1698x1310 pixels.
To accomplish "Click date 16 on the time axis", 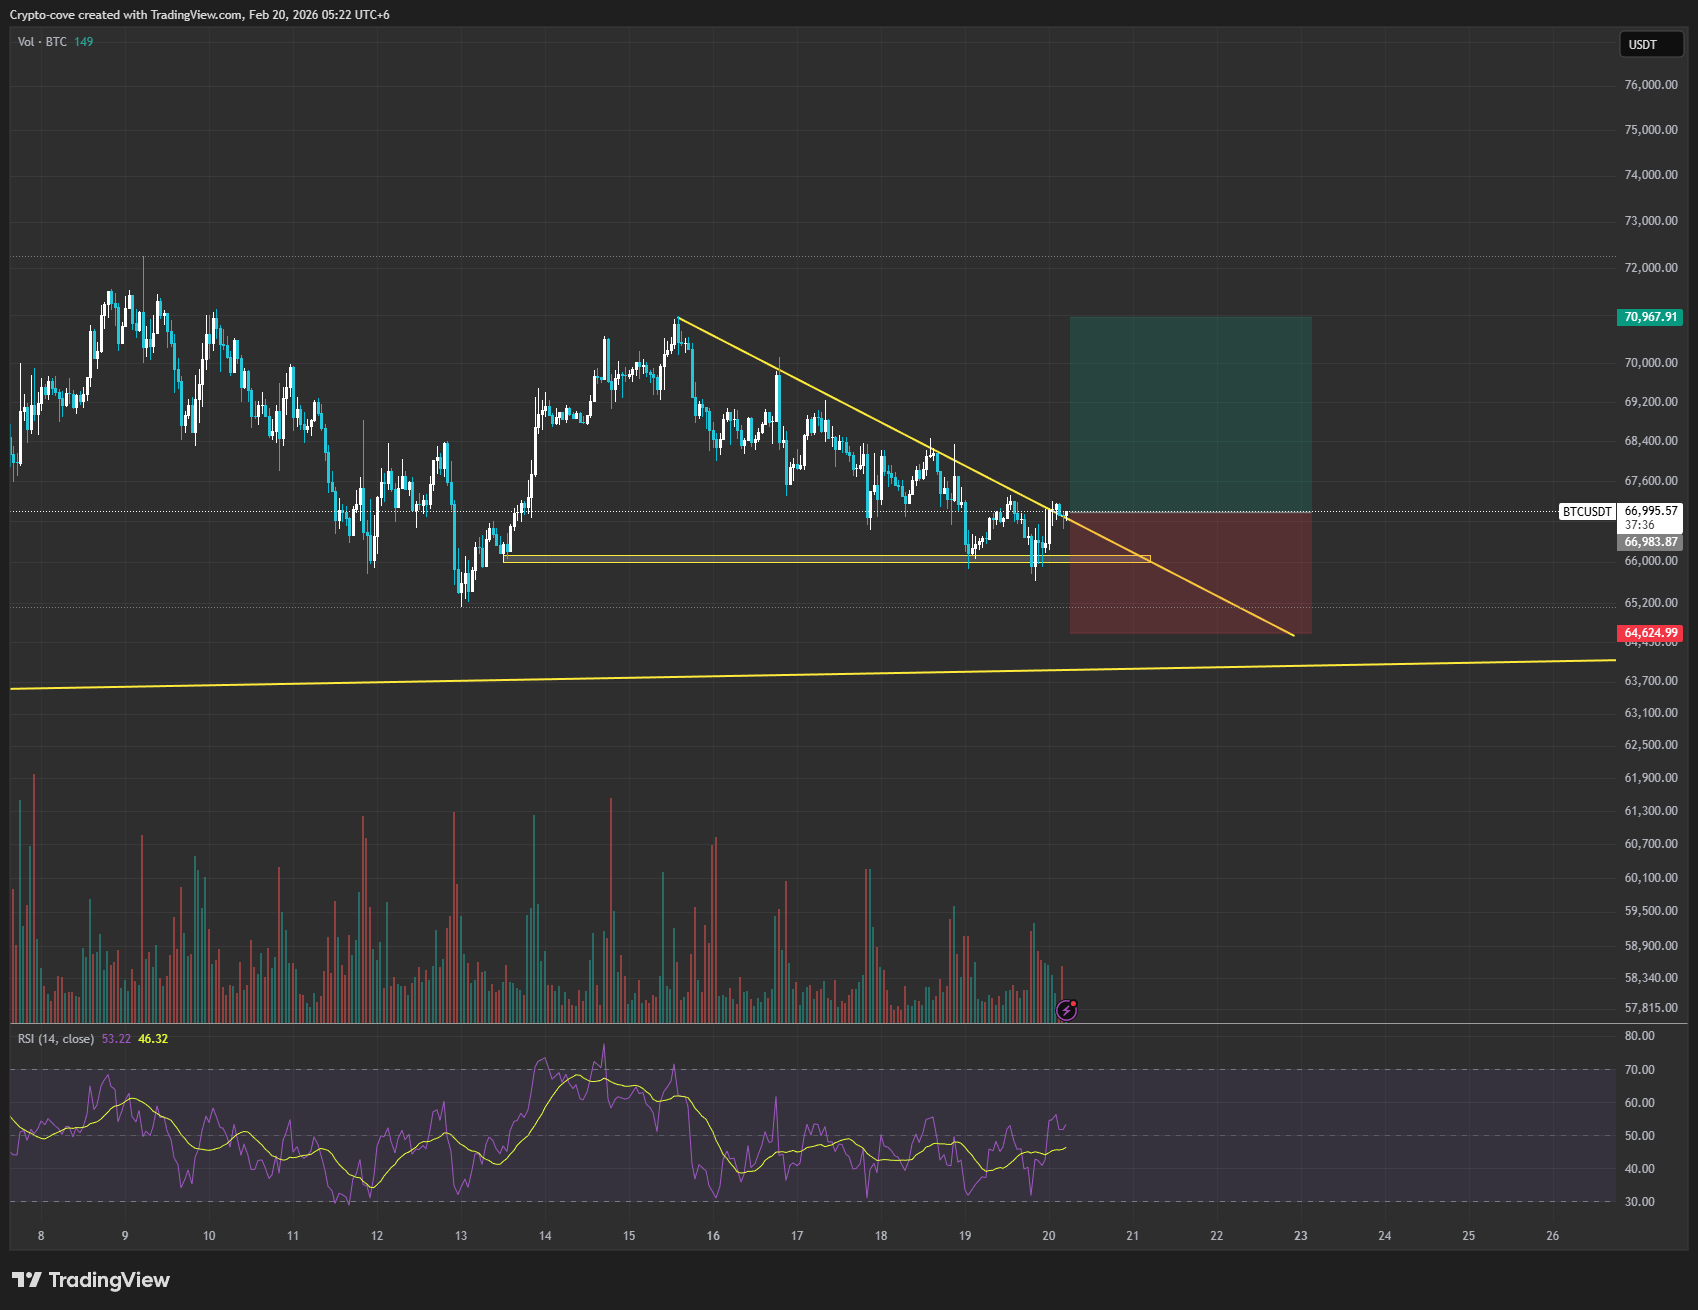I will 713,1236.
